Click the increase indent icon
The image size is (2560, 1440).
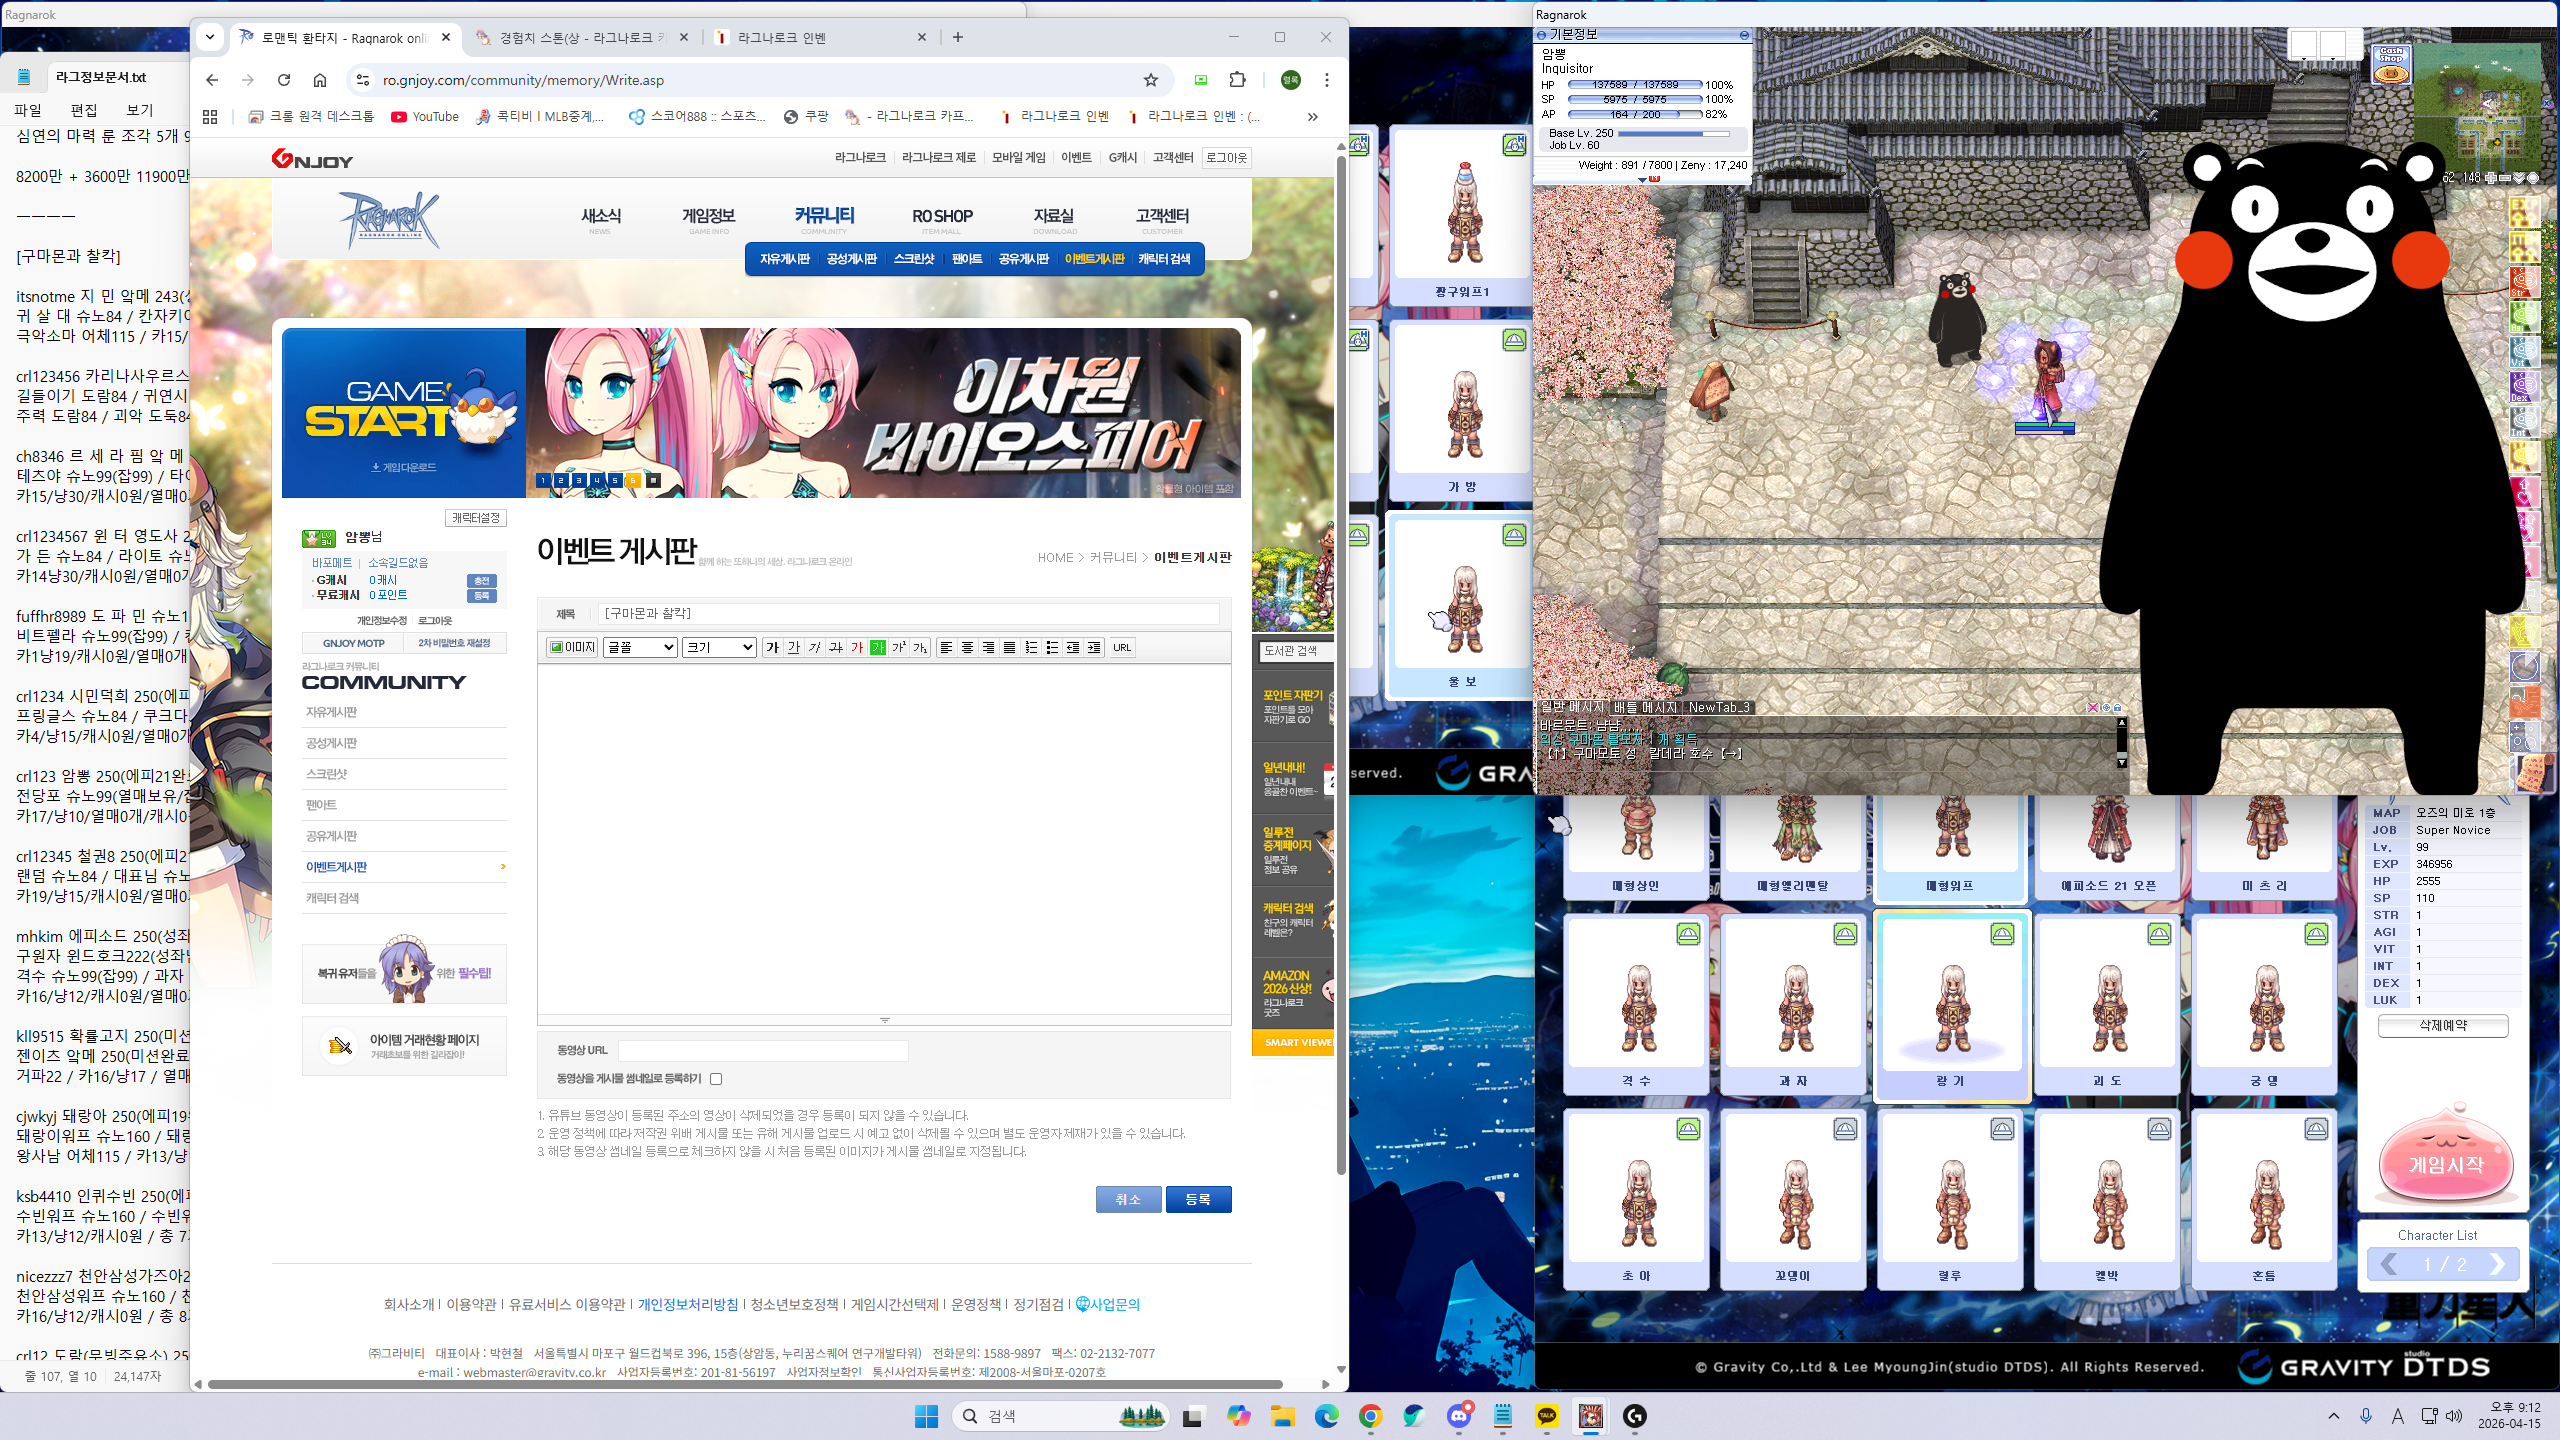coord(1094,647)
